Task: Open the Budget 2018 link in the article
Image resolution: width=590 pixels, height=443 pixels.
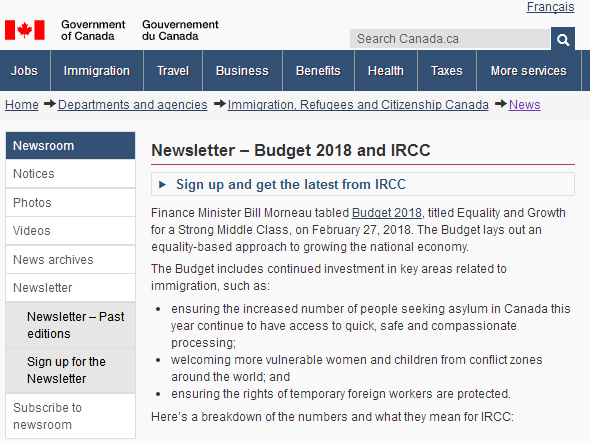Action: [x=386, y=213]
